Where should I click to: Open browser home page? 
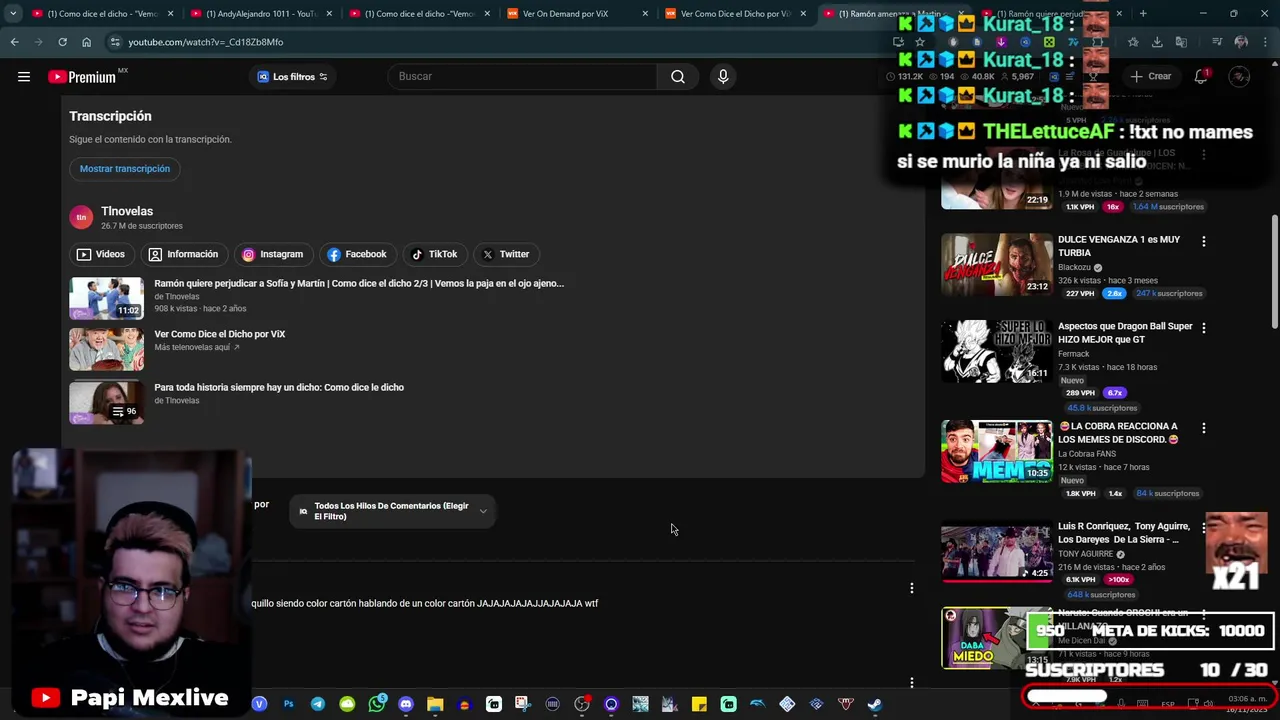(86, 42)
